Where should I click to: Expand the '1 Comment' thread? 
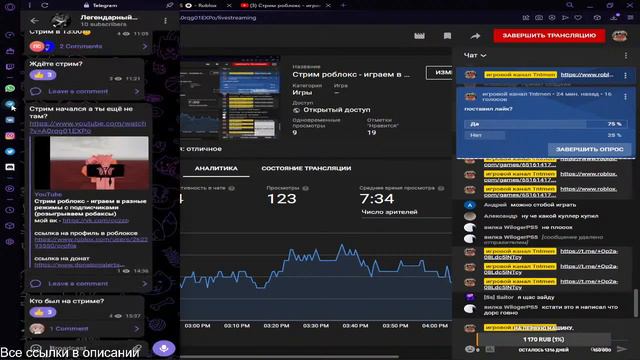tap(85, 329)
